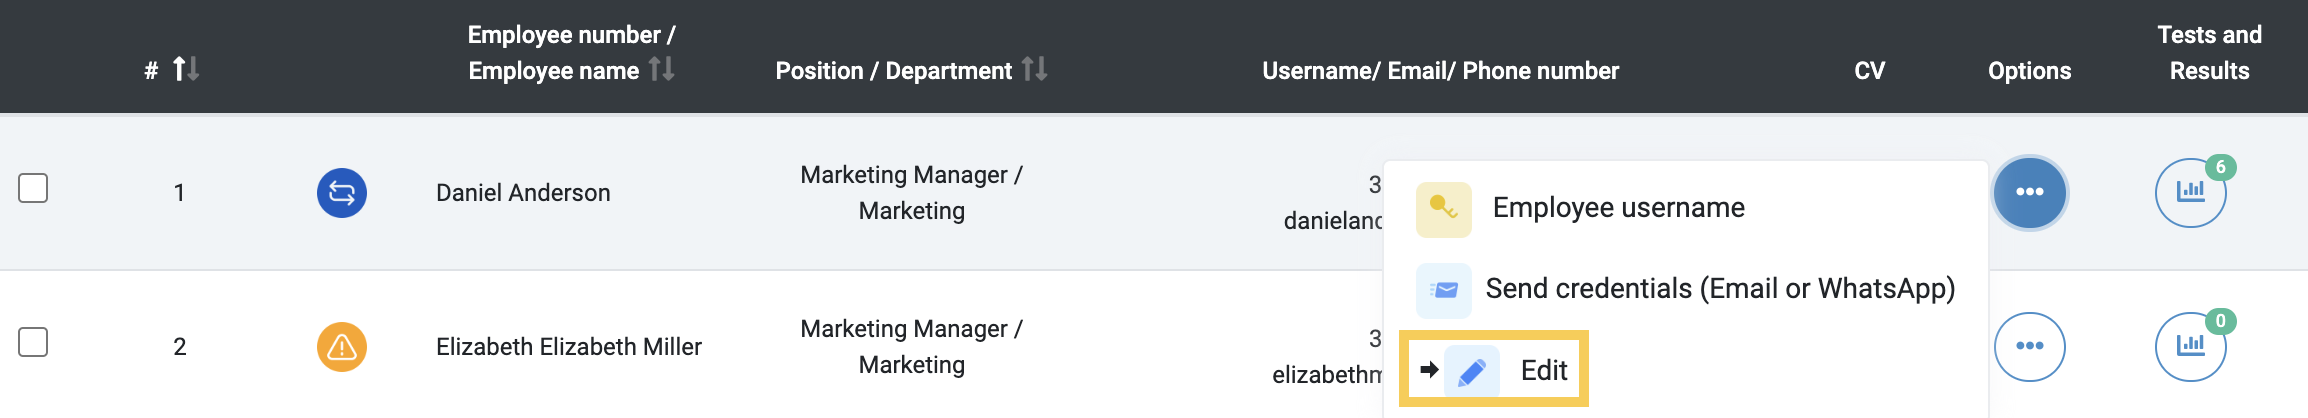The height and width of the screenshot is (418, 2308).
Task: Open the options dots button for Elizabeth Miller
Action: pyautogui.click(x=2030, y=347)
